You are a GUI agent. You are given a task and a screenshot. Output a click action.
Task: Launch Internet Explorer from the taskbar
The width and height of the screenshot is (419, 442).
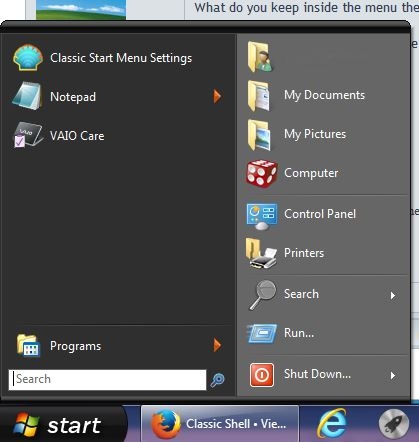[332, 423]
